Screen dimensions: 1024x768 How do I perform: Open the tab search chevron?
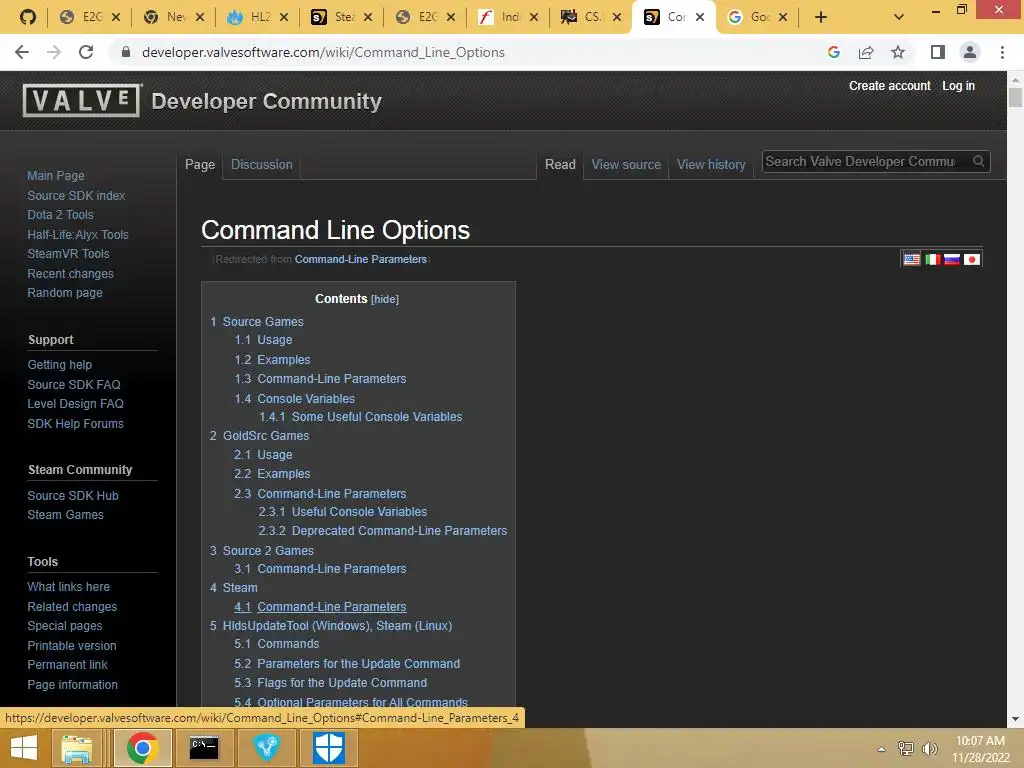899,17
